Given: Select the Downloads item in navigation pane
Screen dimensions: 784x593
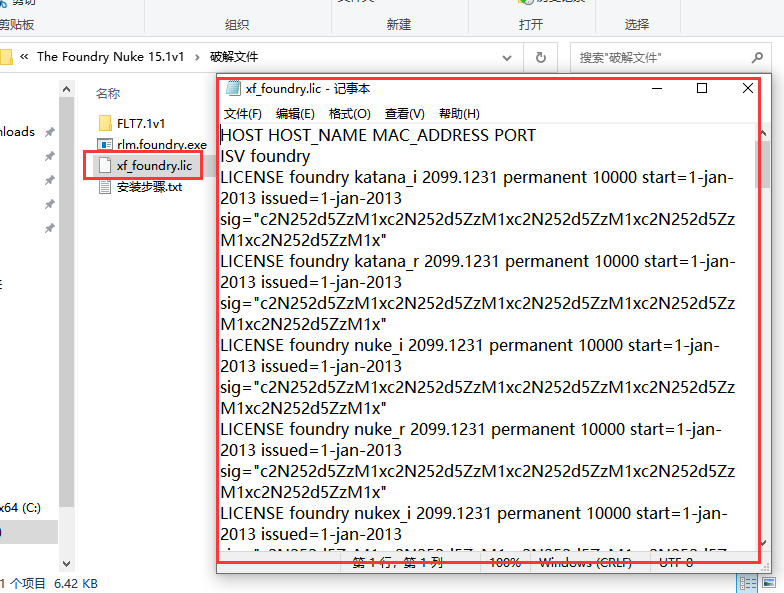Looking at the screenshot, I should pyautogui.click(x=17, y=132).
